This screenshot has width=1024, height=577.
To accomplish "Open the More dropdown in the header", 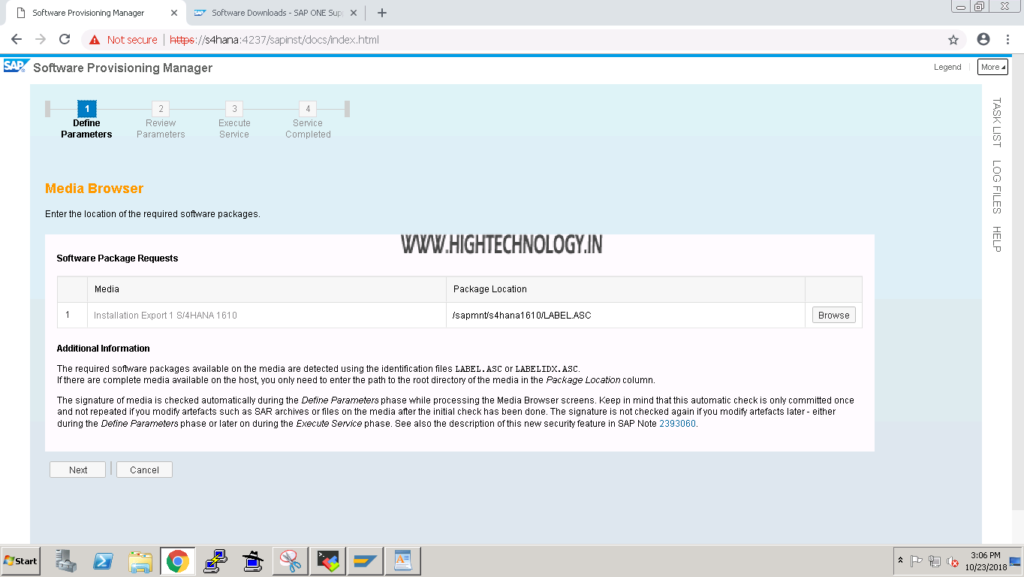I will point(993,67).
